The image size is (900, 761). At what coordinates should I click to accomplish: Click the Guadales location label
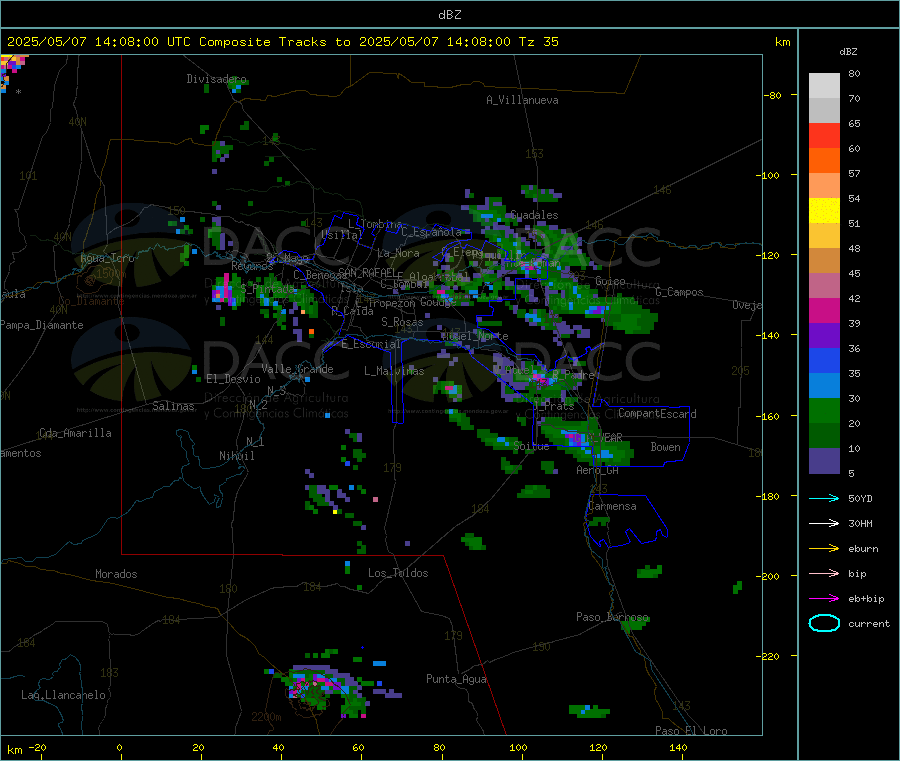(x=534, y=215)
